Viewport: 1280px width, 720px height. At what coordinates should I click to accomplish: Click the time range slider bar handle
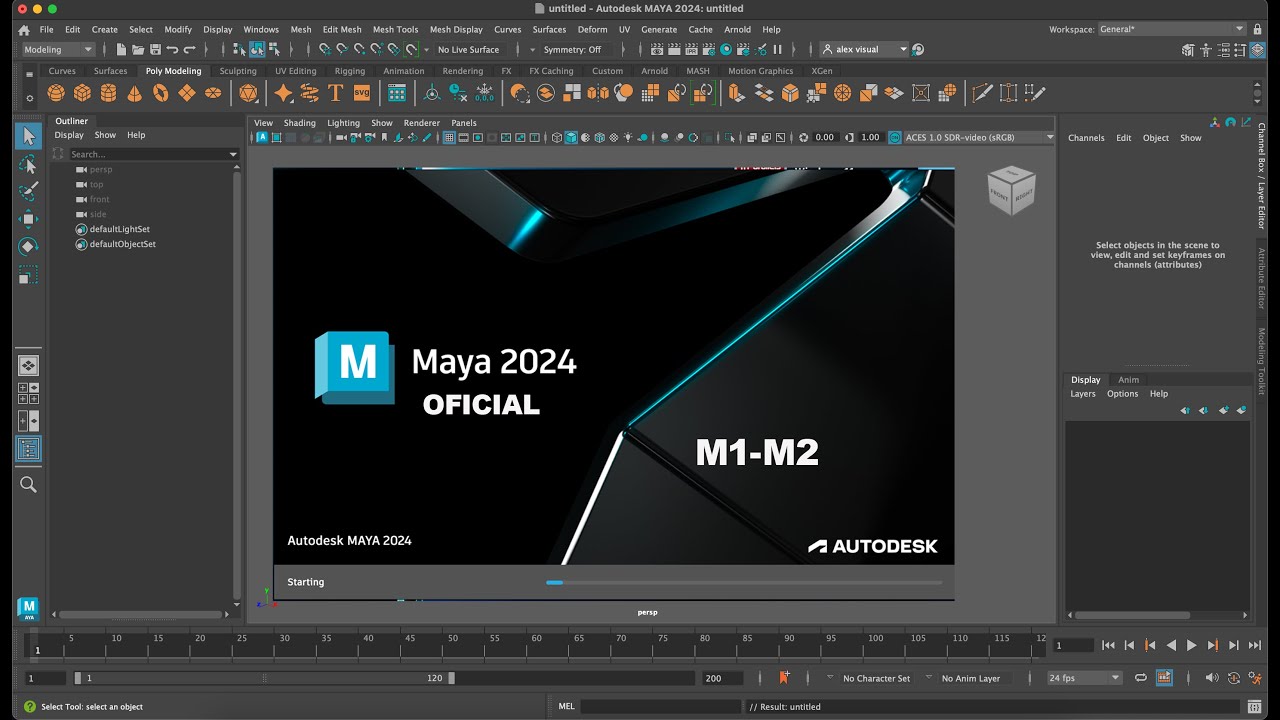[265, 678]
